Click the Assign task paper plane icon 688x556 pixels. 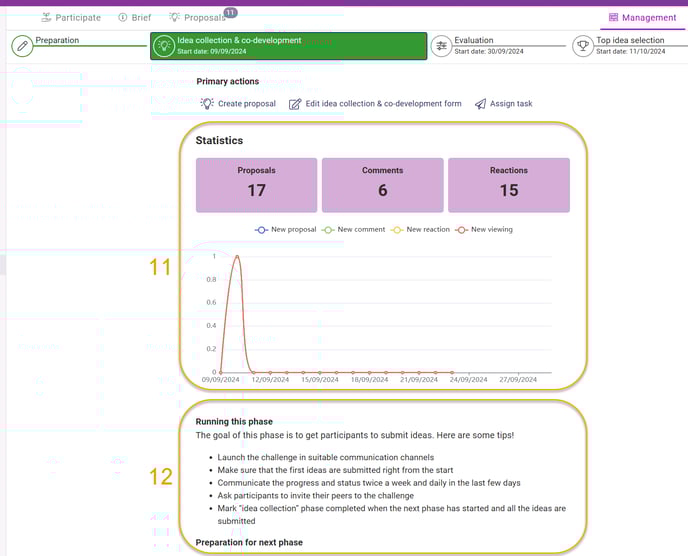480,104
